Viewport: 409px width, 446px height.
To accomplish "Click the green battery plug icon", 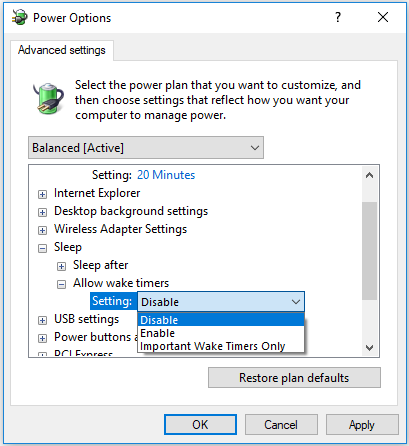I will 49,98.
